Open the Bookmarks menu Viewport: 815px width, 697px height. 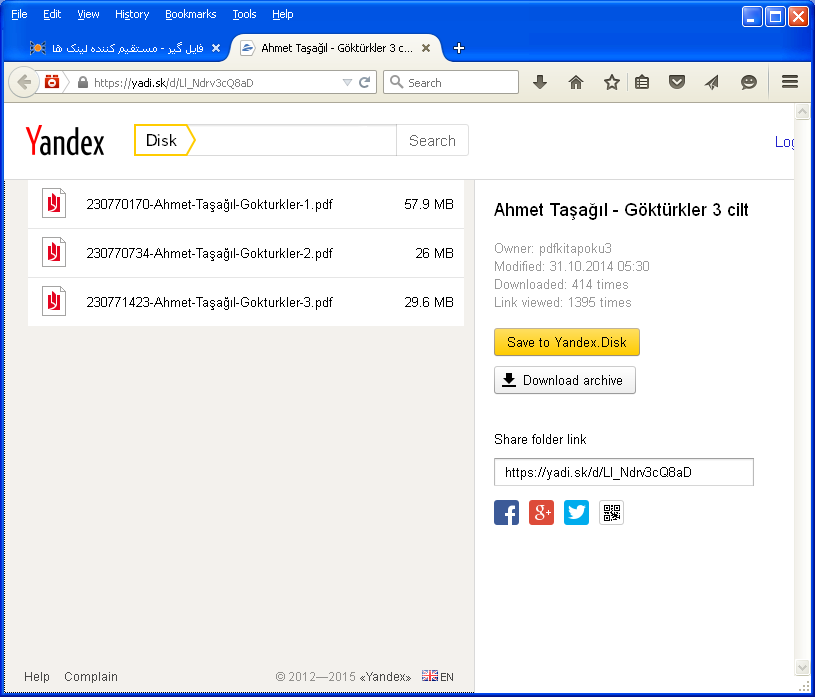(190, 15)
